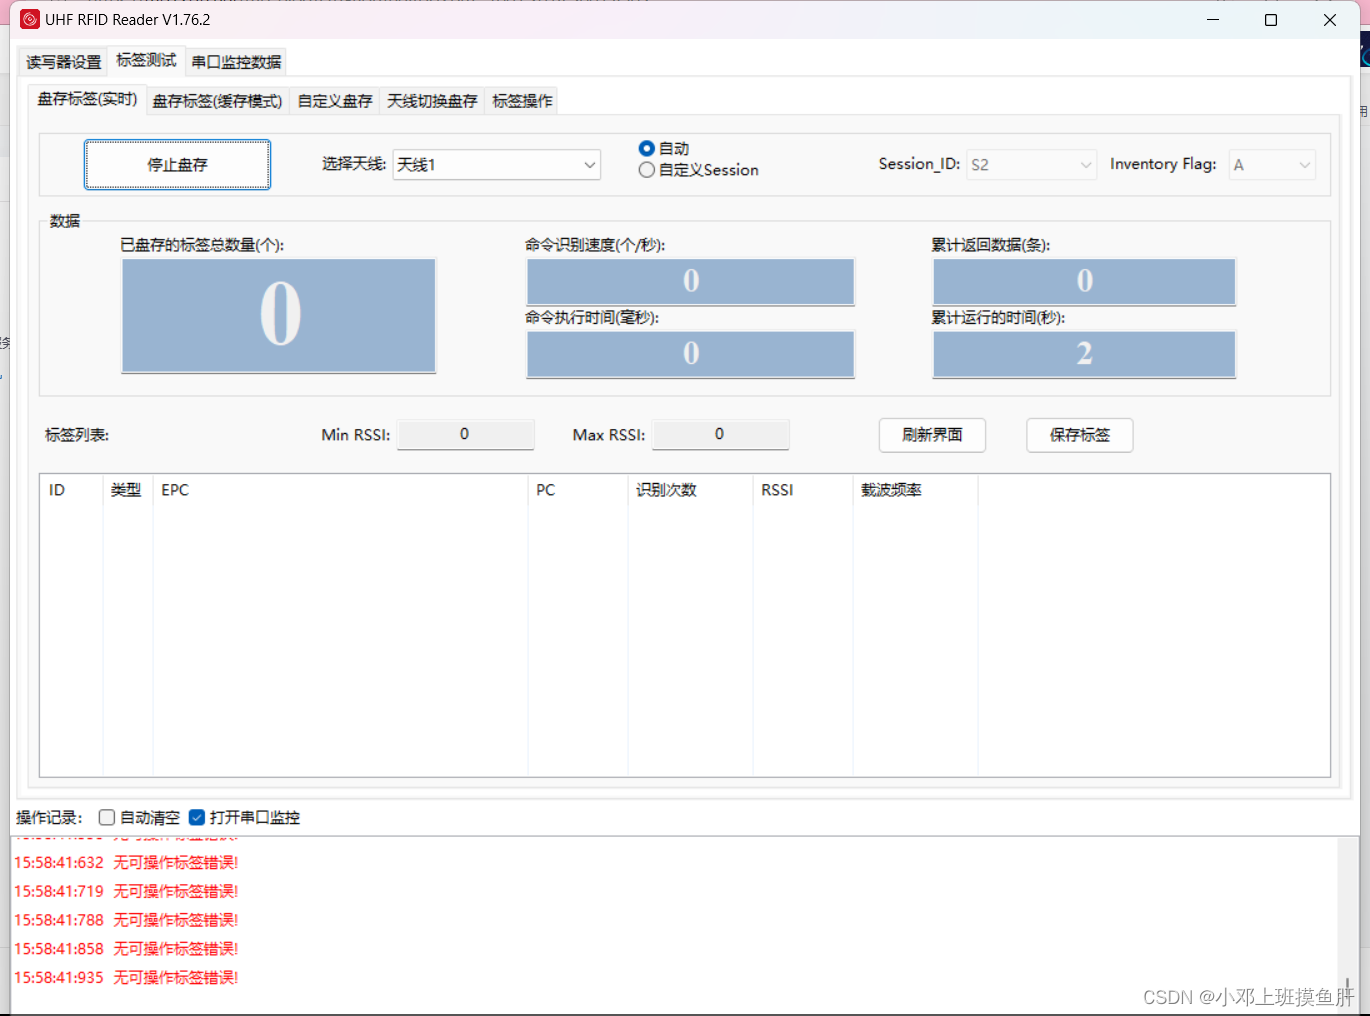Click the 15:58:41:632 log entry

(126, 862)
